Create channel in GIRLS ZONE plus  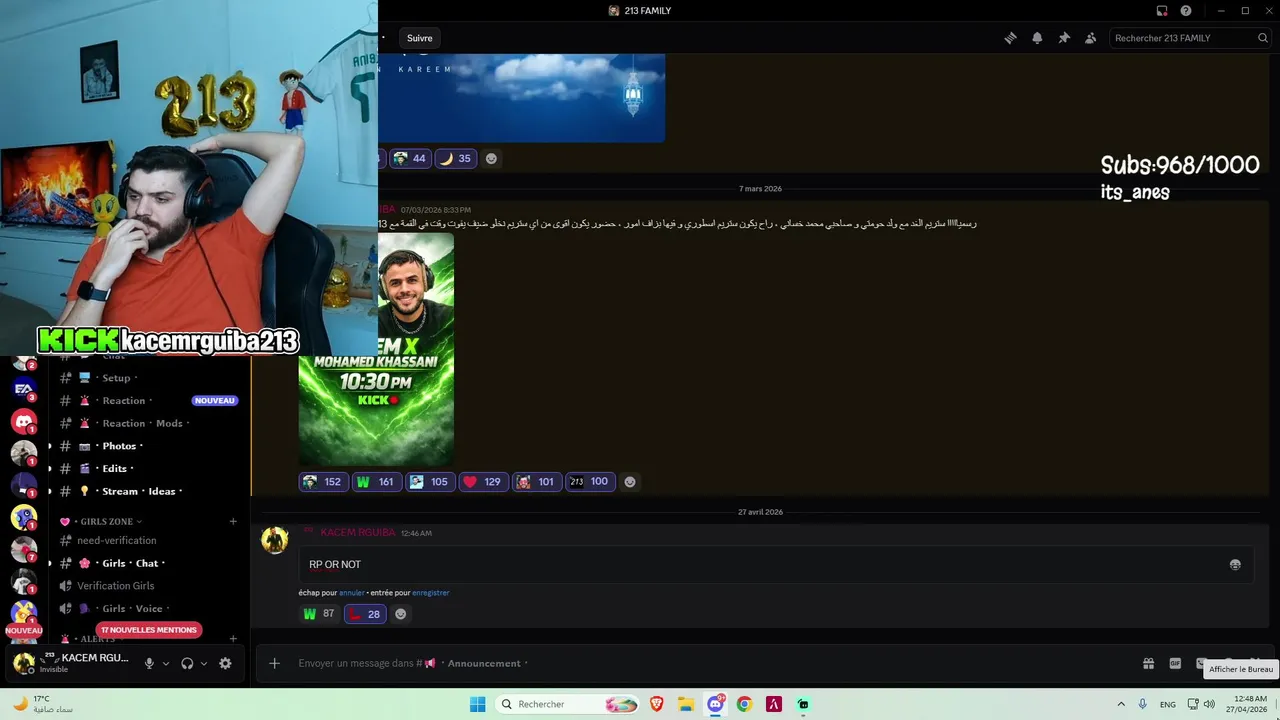point(233,522)
